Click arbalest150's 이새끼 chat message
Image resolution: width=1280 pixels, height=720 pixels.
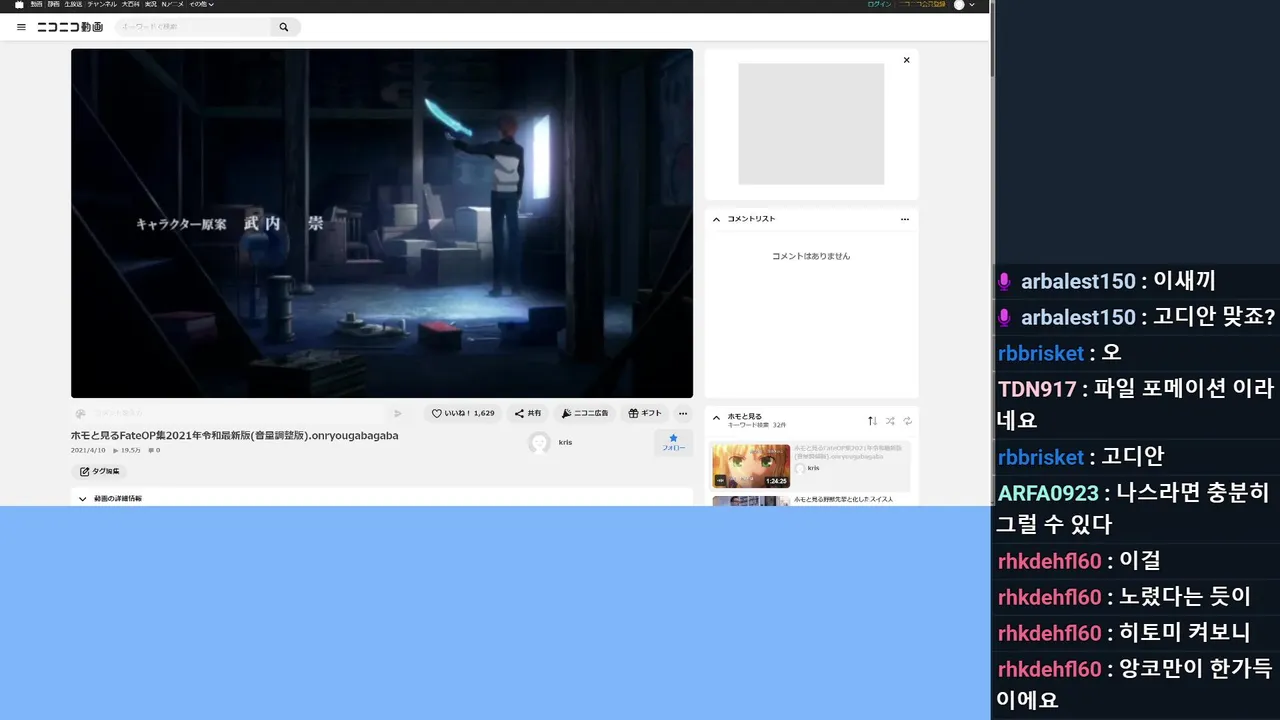pos(1184,281)
